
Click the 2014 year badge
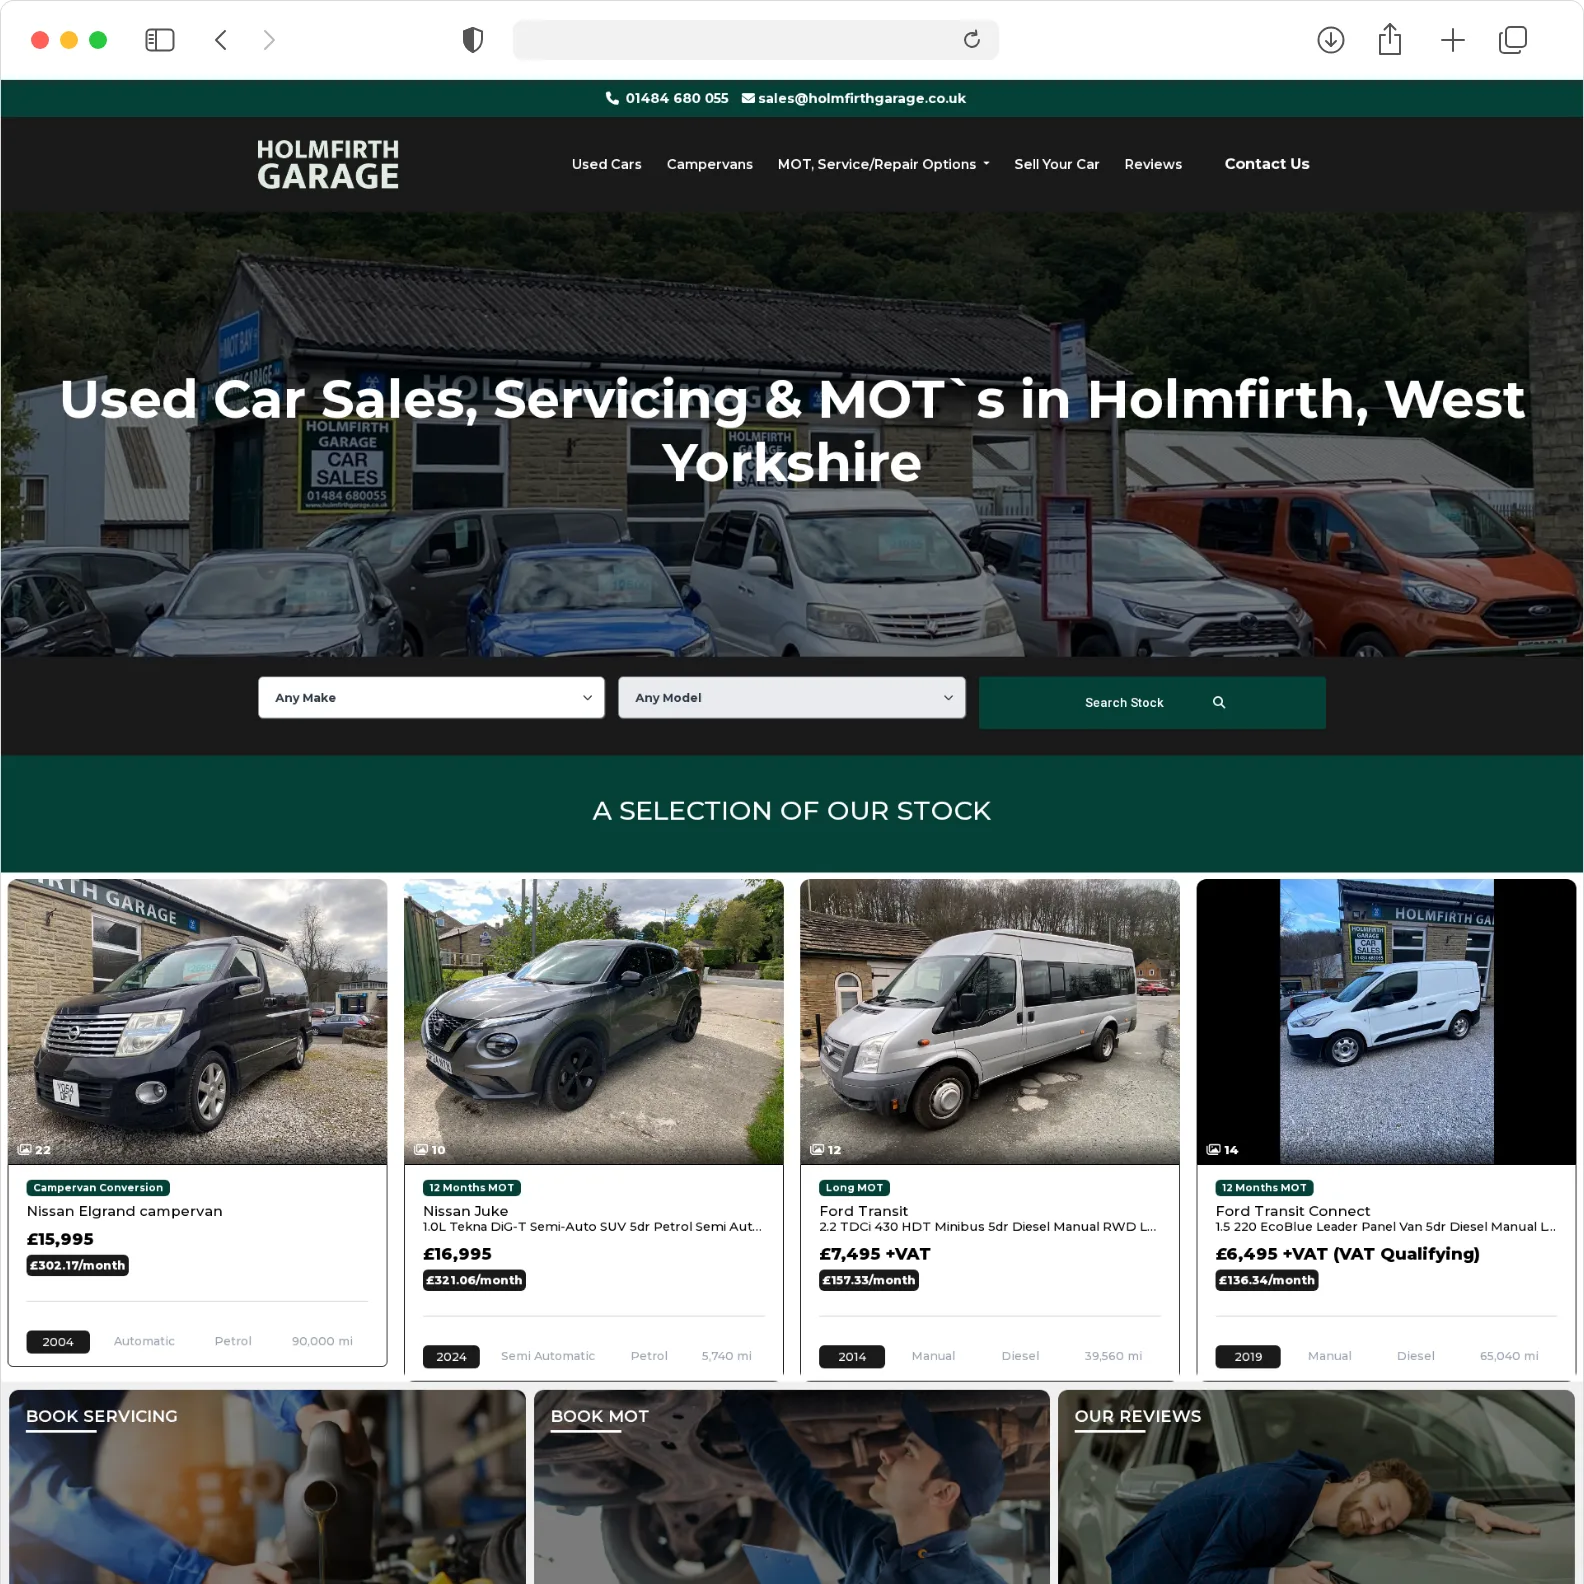click(x=852, y=1357)
